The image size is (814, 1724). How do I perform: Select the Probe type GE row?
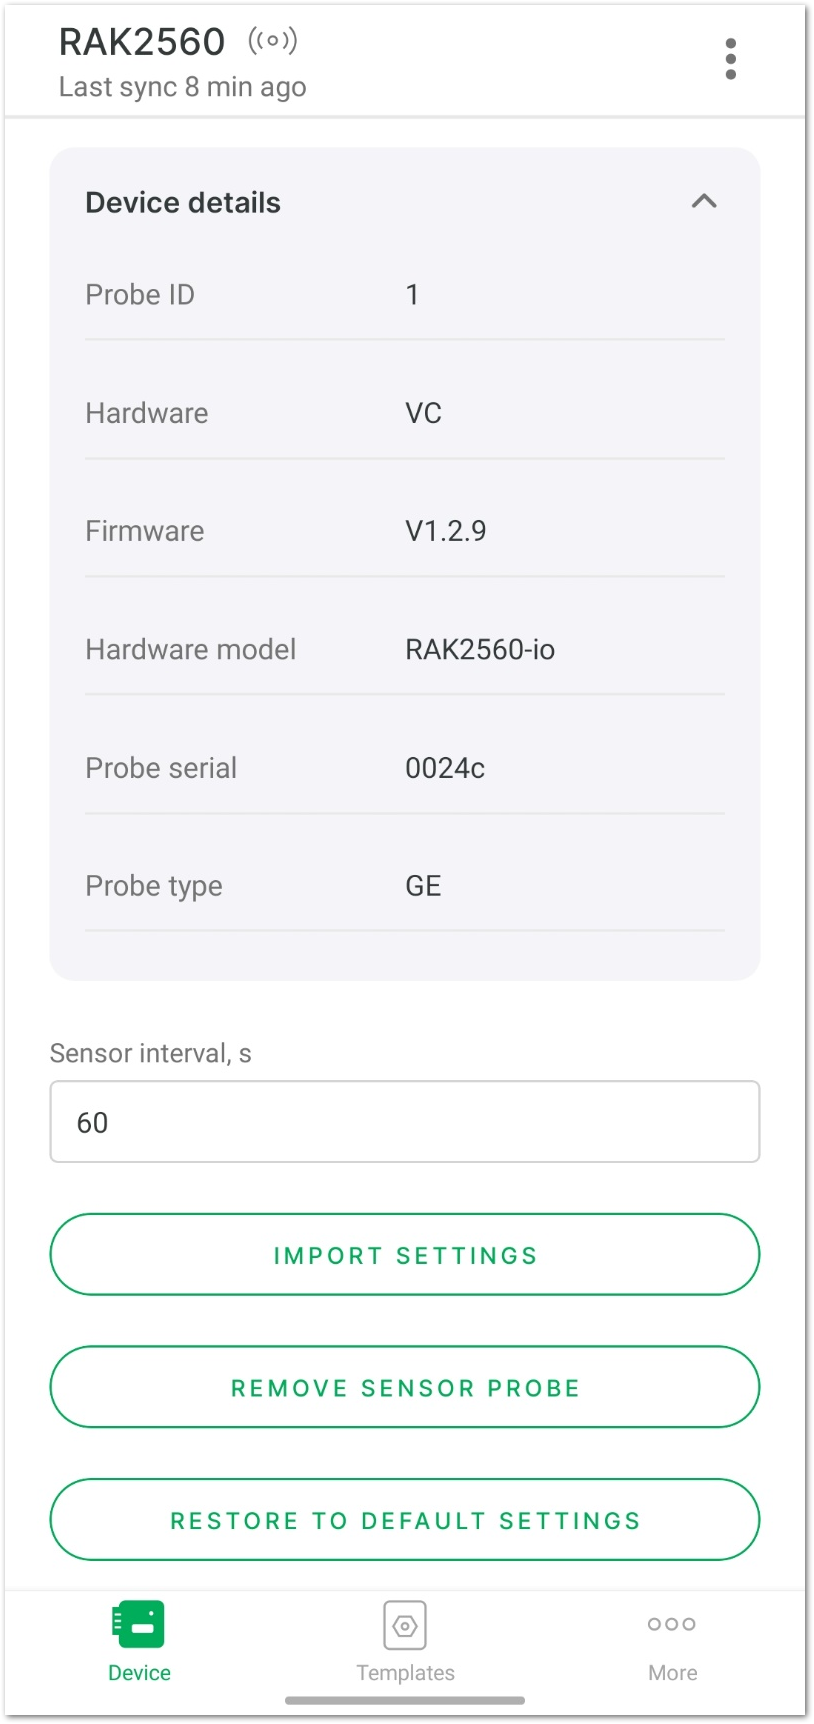point(405,886)
